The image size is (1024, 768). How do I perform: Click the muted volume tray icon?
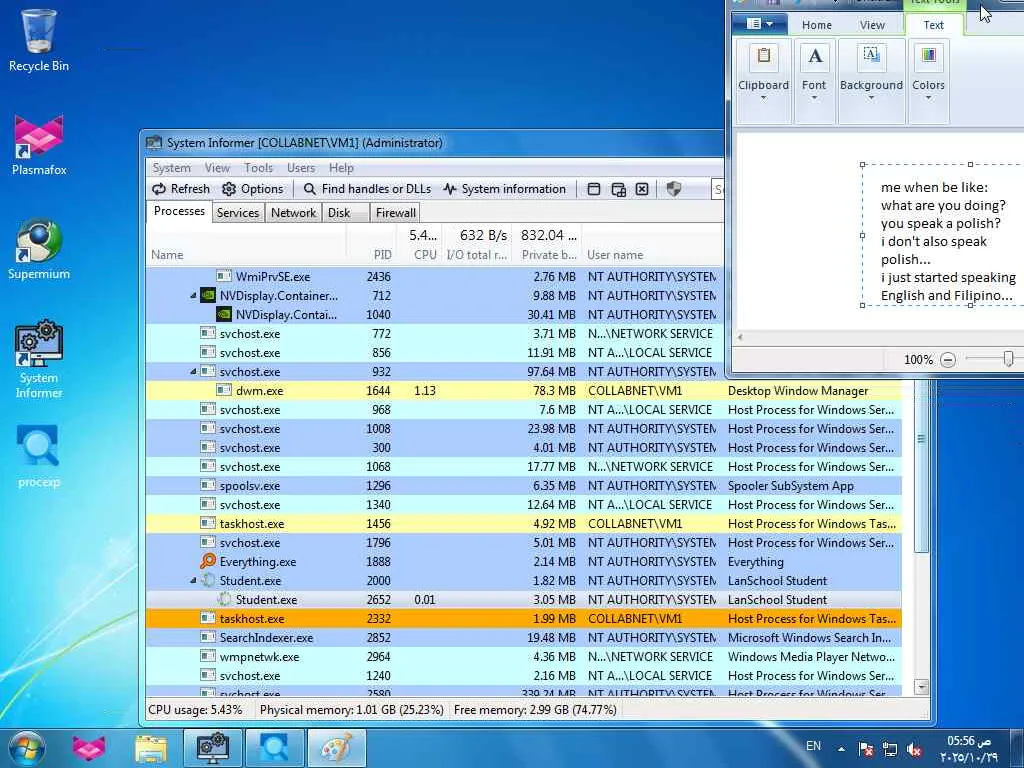click(914, 750)
